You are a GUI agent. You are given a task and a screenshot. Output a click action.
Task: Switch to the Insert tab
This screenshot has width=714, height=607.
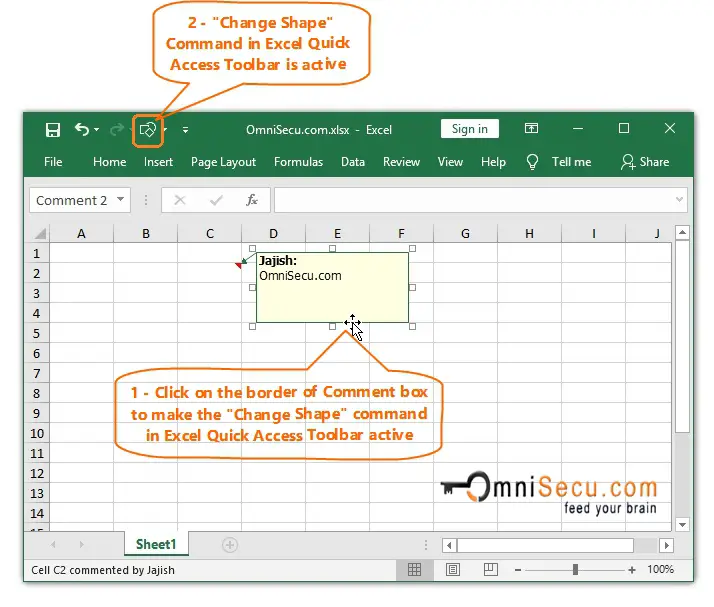pos(158,162)
